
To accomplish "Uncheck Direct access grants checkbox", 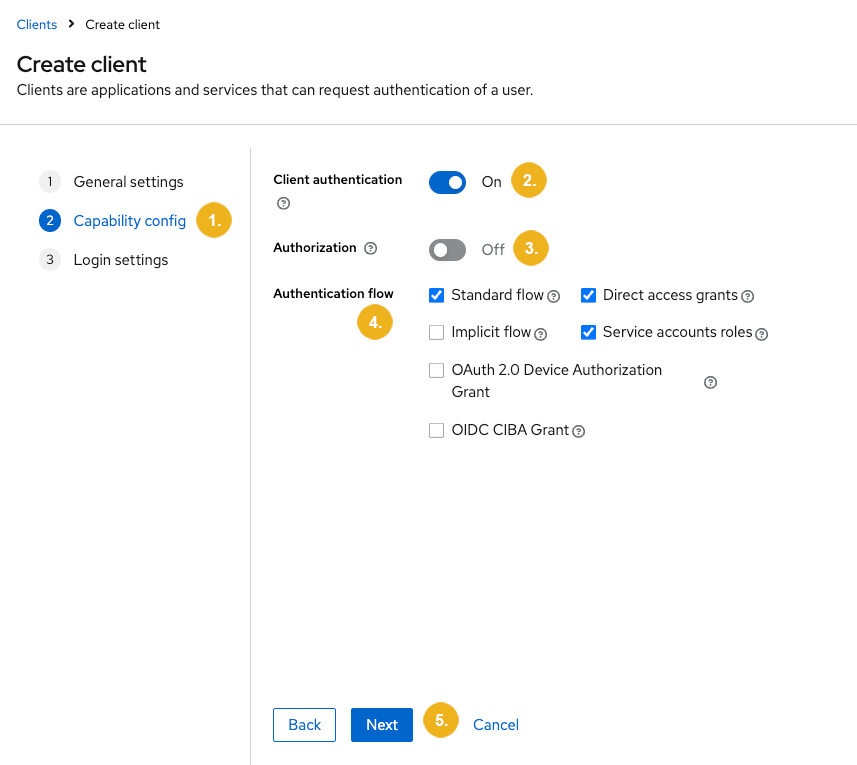I will 588,296.
